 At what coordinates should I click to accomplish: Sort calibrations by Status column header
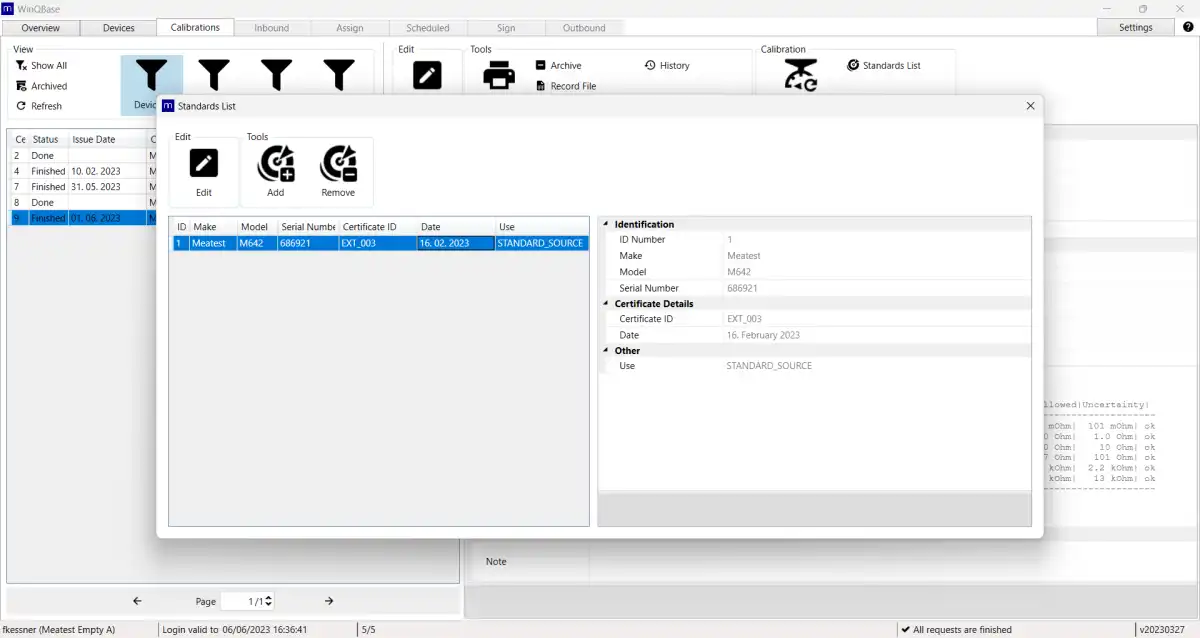point(48,139)
